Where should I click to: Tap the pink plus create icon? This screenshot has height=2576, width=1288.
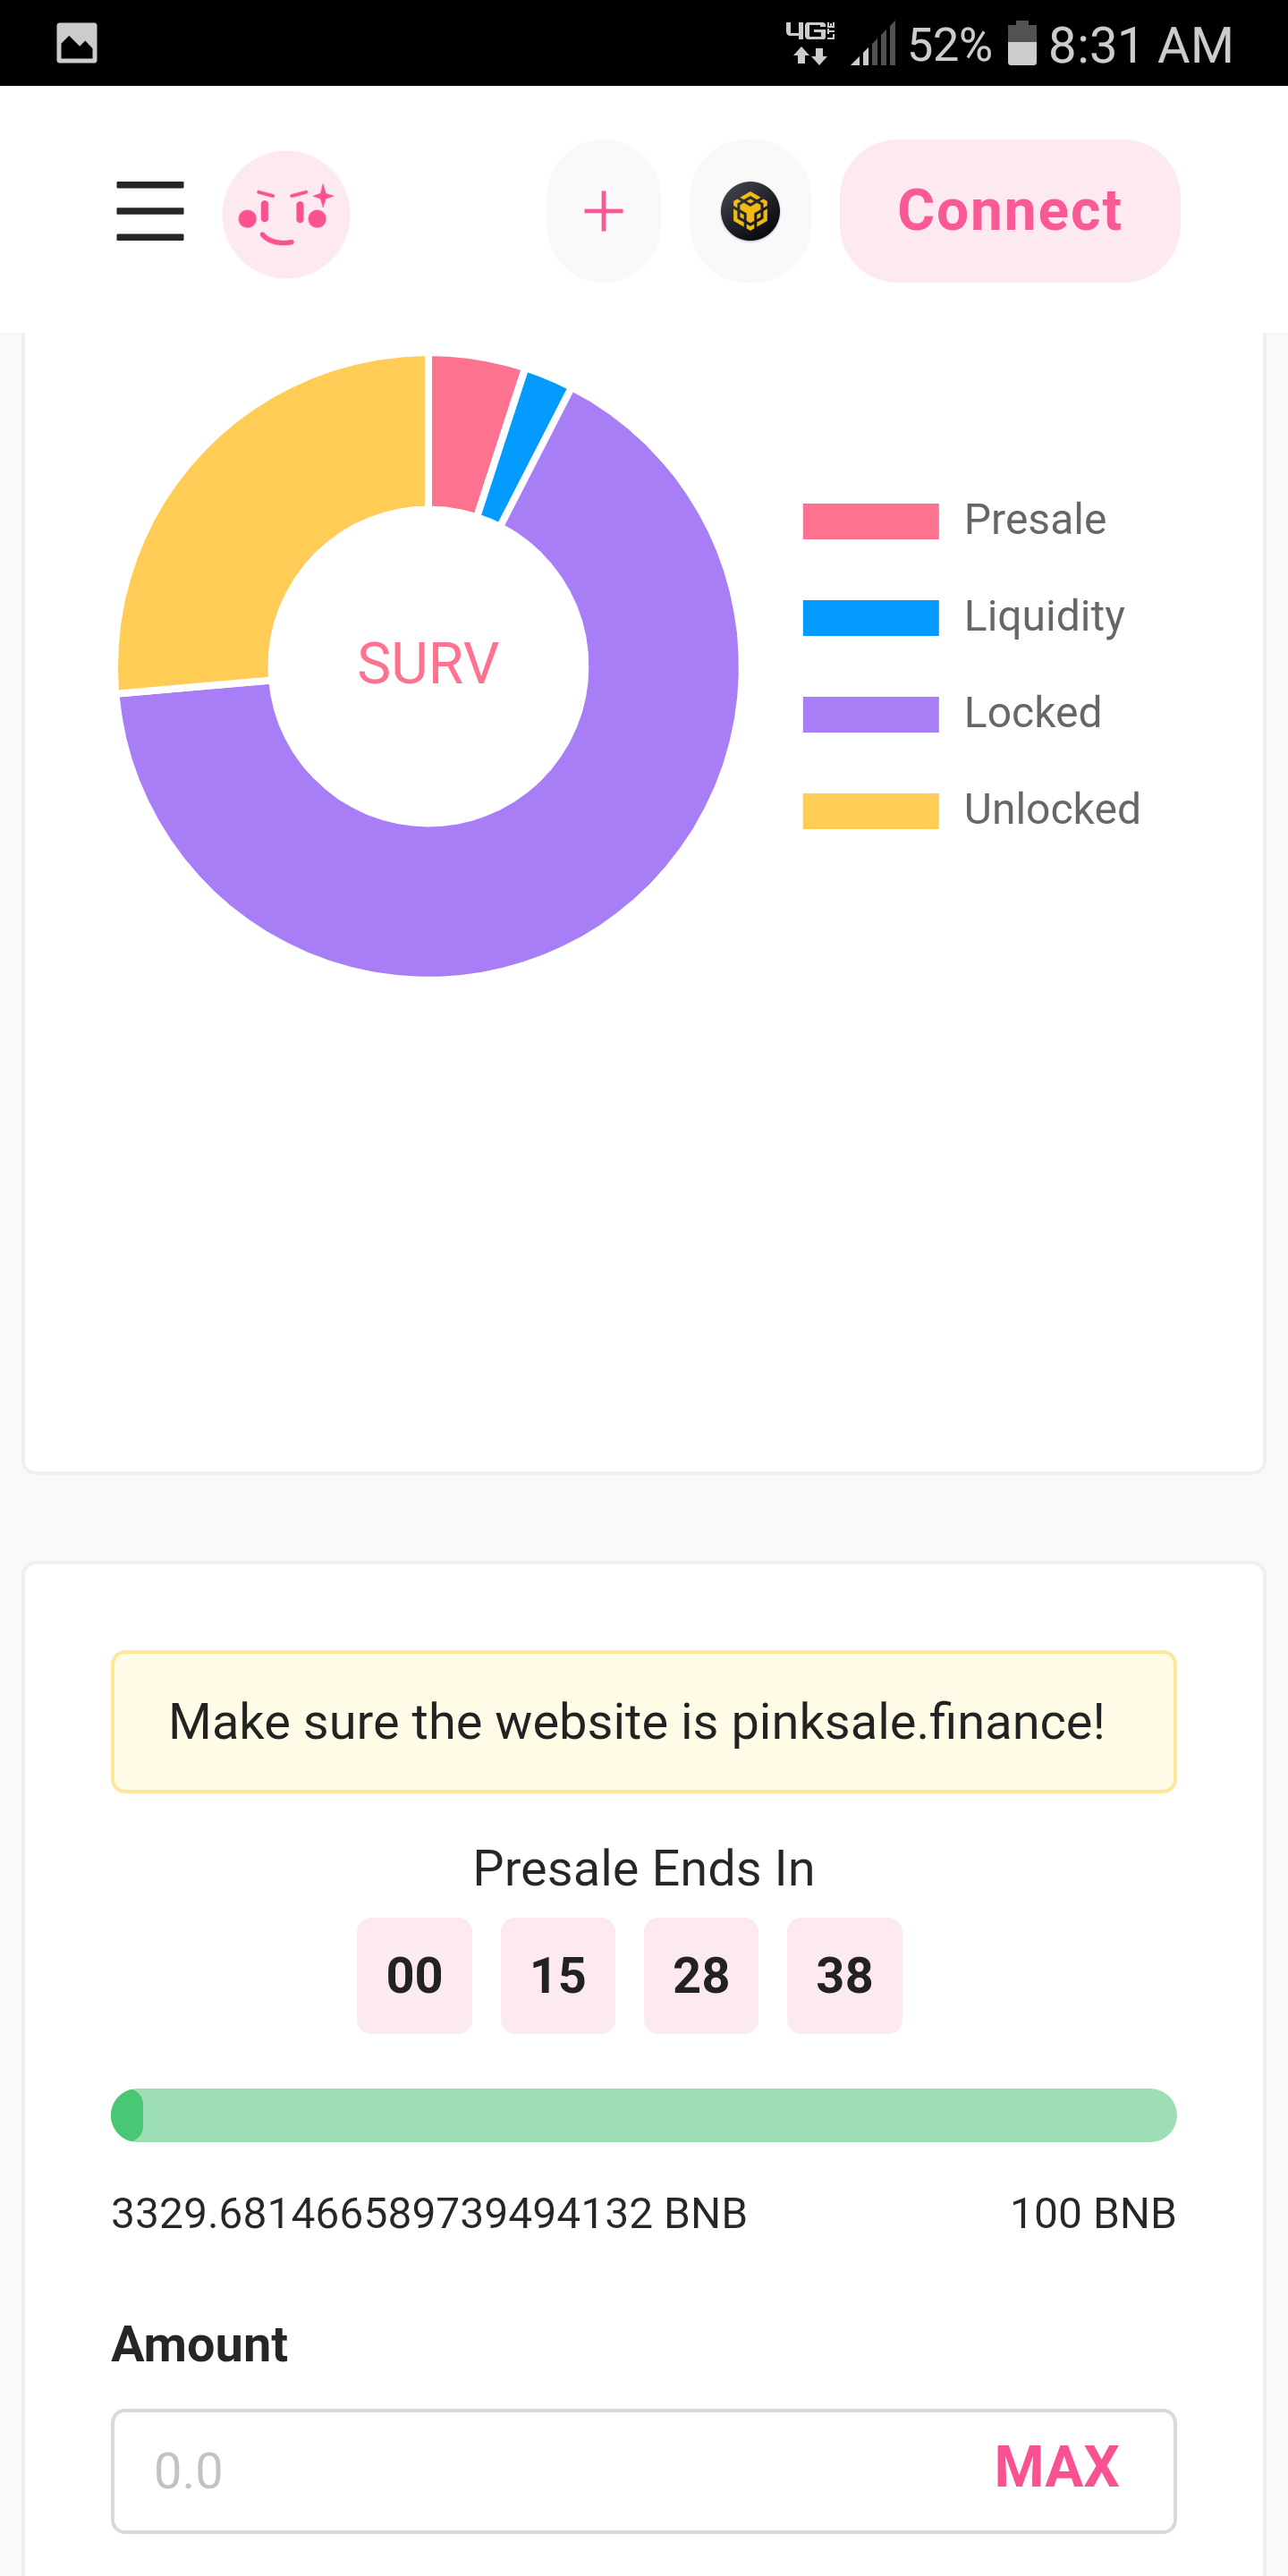(603, 211)
